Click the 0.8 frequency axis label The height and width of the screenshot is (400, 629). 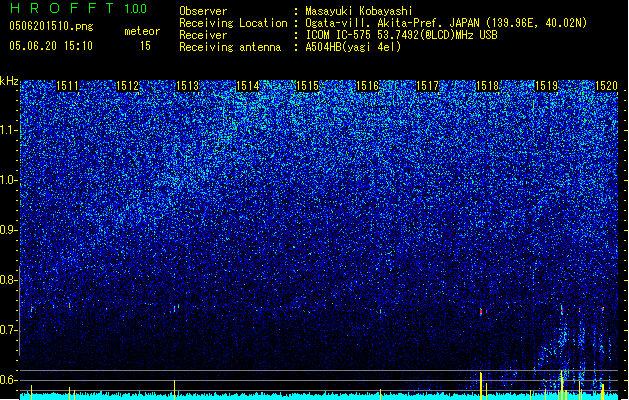8,280
